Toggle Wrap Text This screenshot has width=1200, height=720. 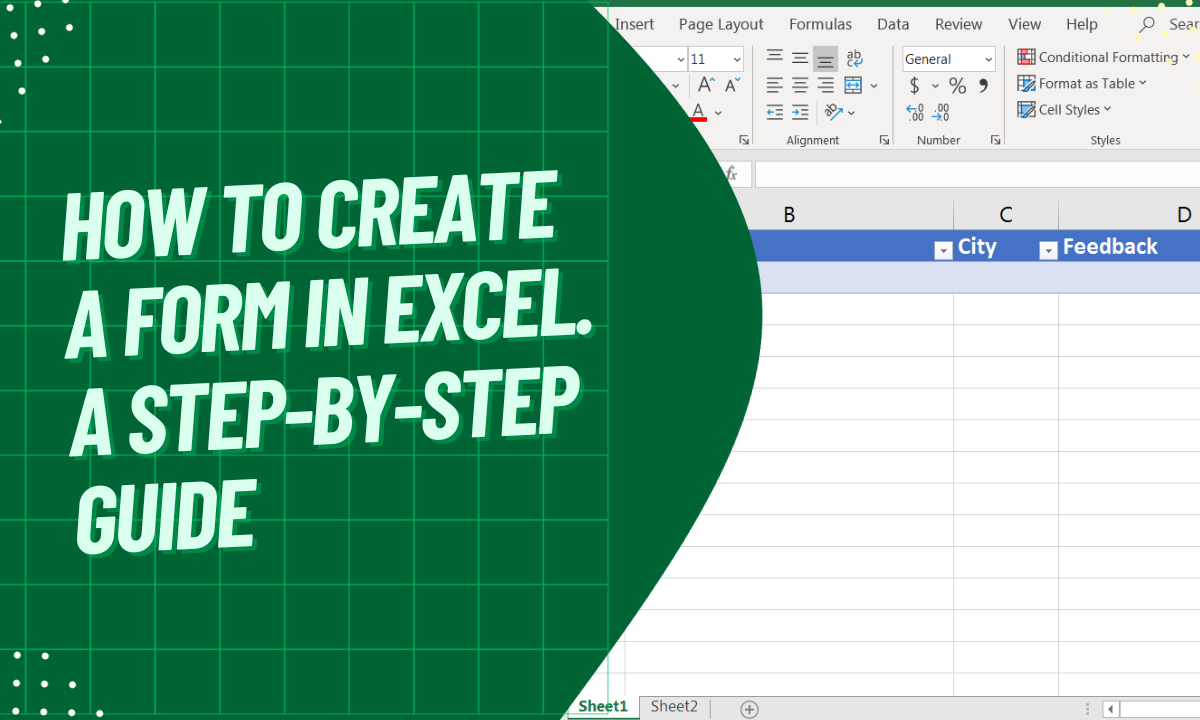pyautogui.click(x=854, y=58)
